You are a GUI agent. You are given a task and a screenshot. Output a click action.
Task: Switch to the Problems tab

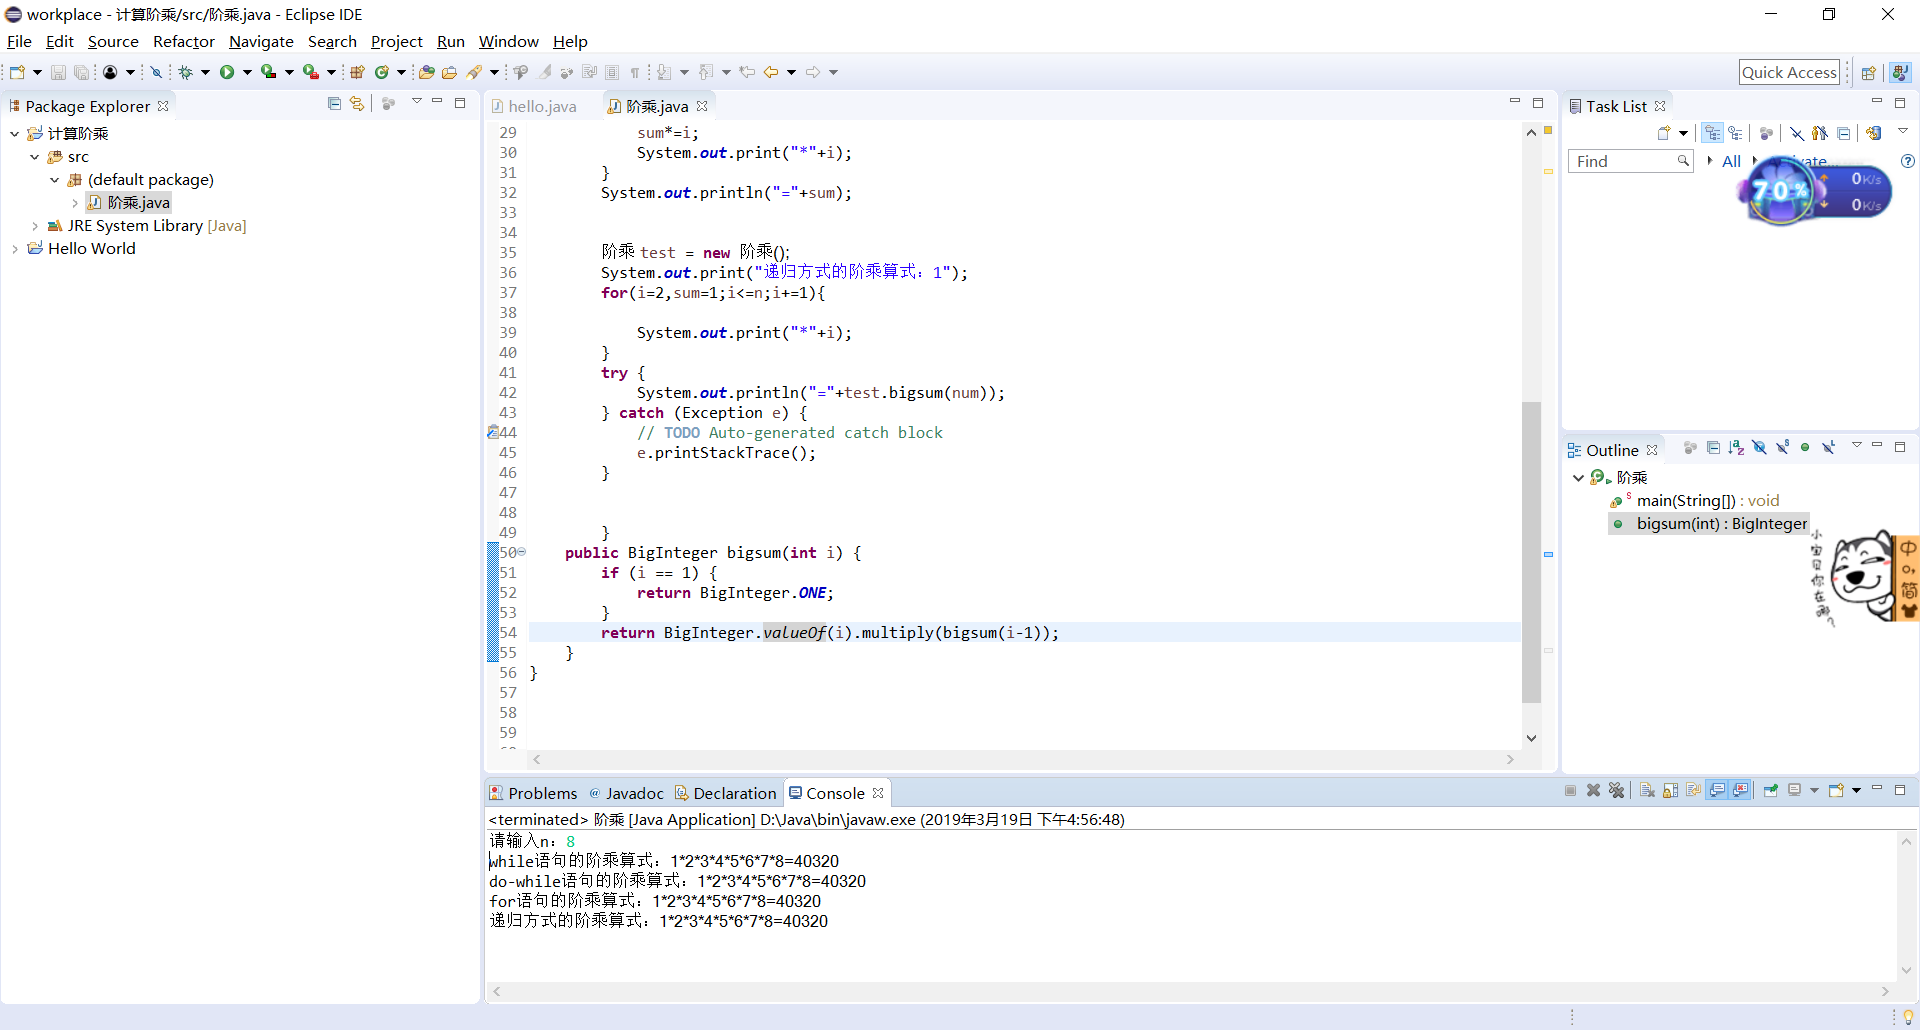pos(533,793)
